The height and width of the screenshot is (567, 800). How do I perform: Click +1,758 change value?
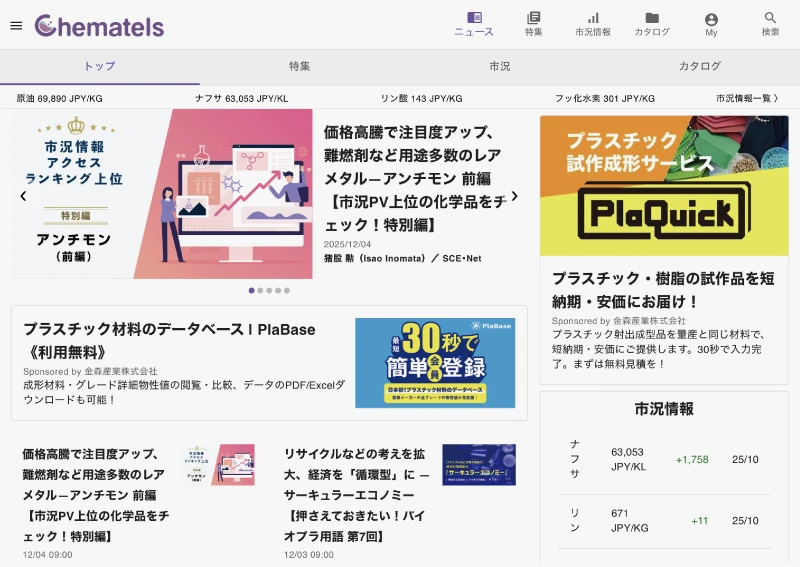tap(692, 460)
